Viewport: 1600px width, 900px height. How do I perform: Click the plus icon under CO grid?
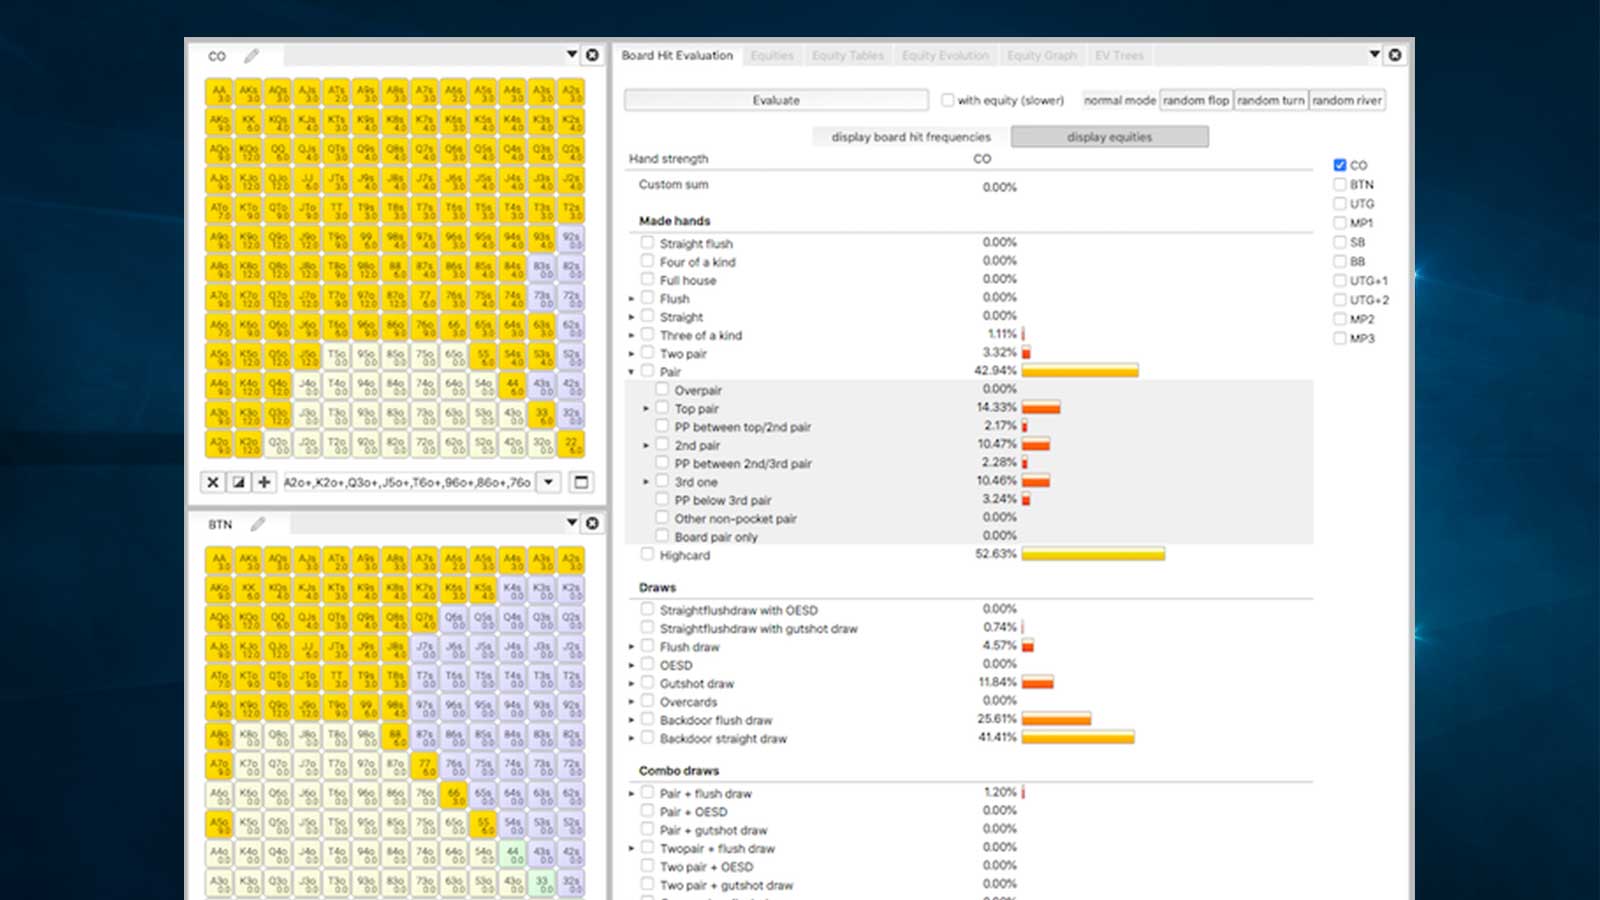click(264, 482)
